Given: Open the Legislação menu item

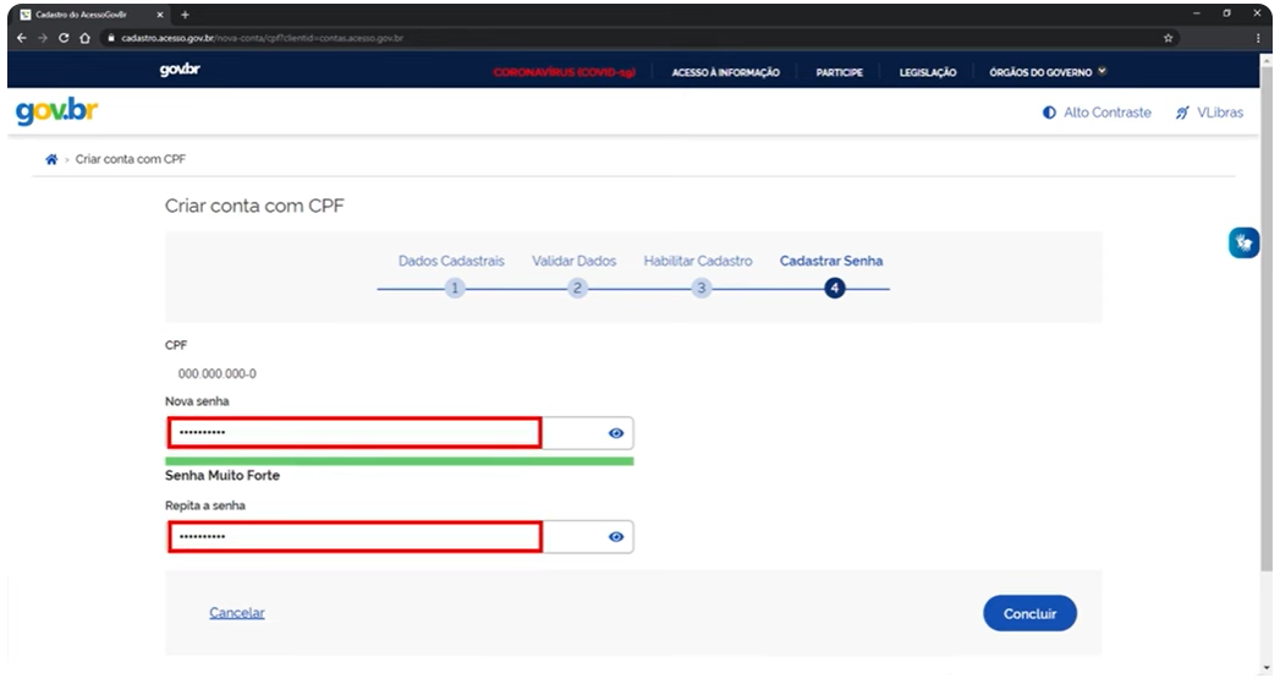Looking at the screenshot, I should 927,72.
